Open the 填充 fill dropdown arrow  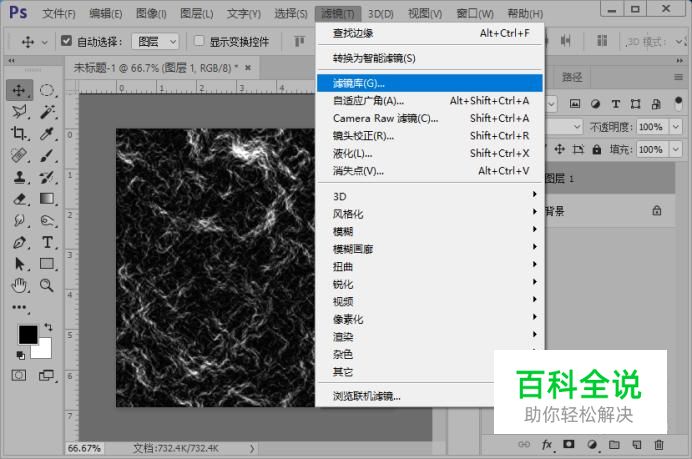(x=676, y=149)
